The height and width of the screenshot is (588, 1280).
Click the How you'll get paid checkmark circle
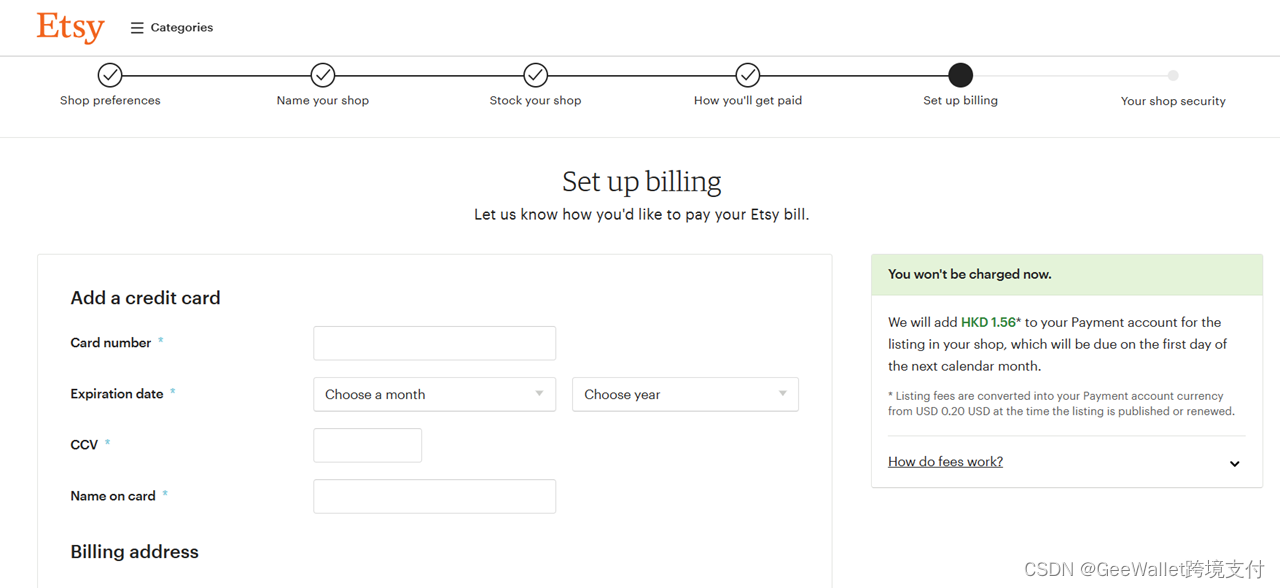(748, 75)
